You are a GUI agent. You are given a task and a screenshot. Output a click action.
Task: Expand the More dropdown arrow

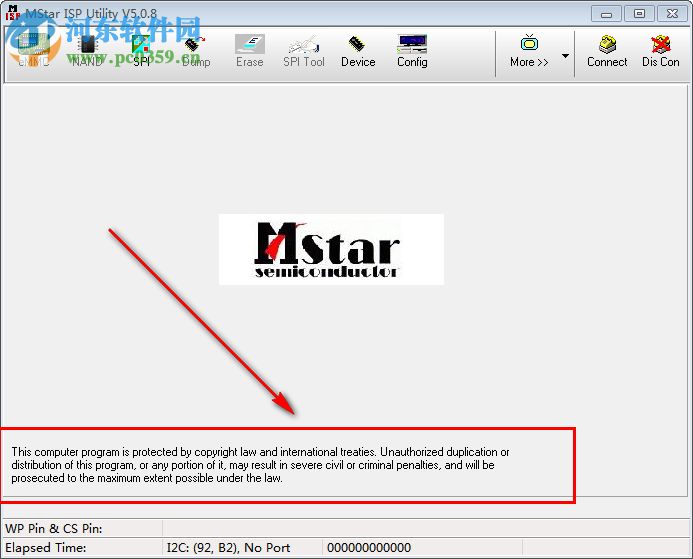click(565, 56)
